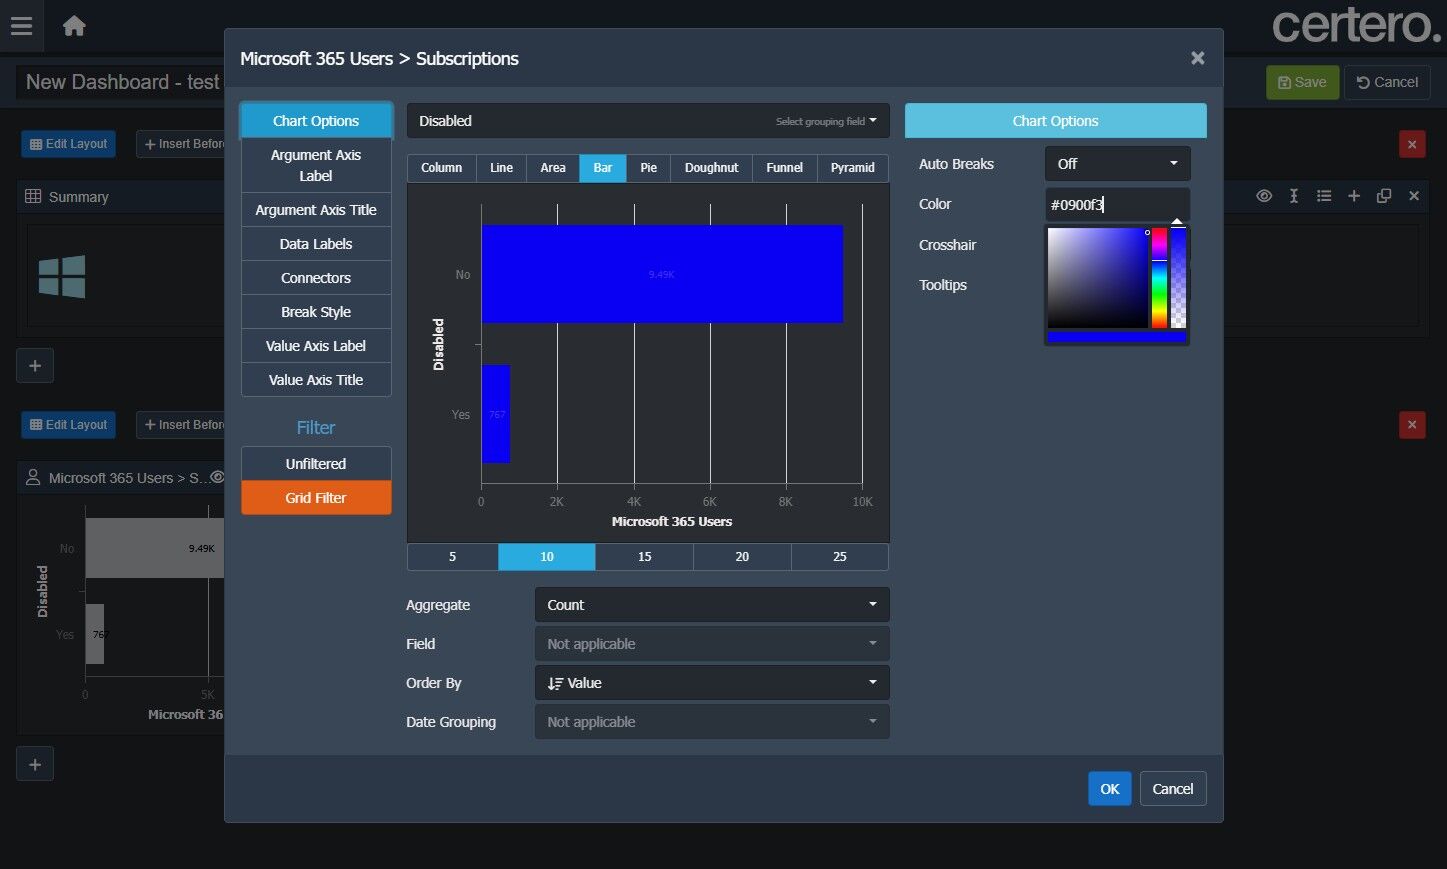Click the duplicate icon in Summary panel header

pyautogui.click(x=1384, y=196)
